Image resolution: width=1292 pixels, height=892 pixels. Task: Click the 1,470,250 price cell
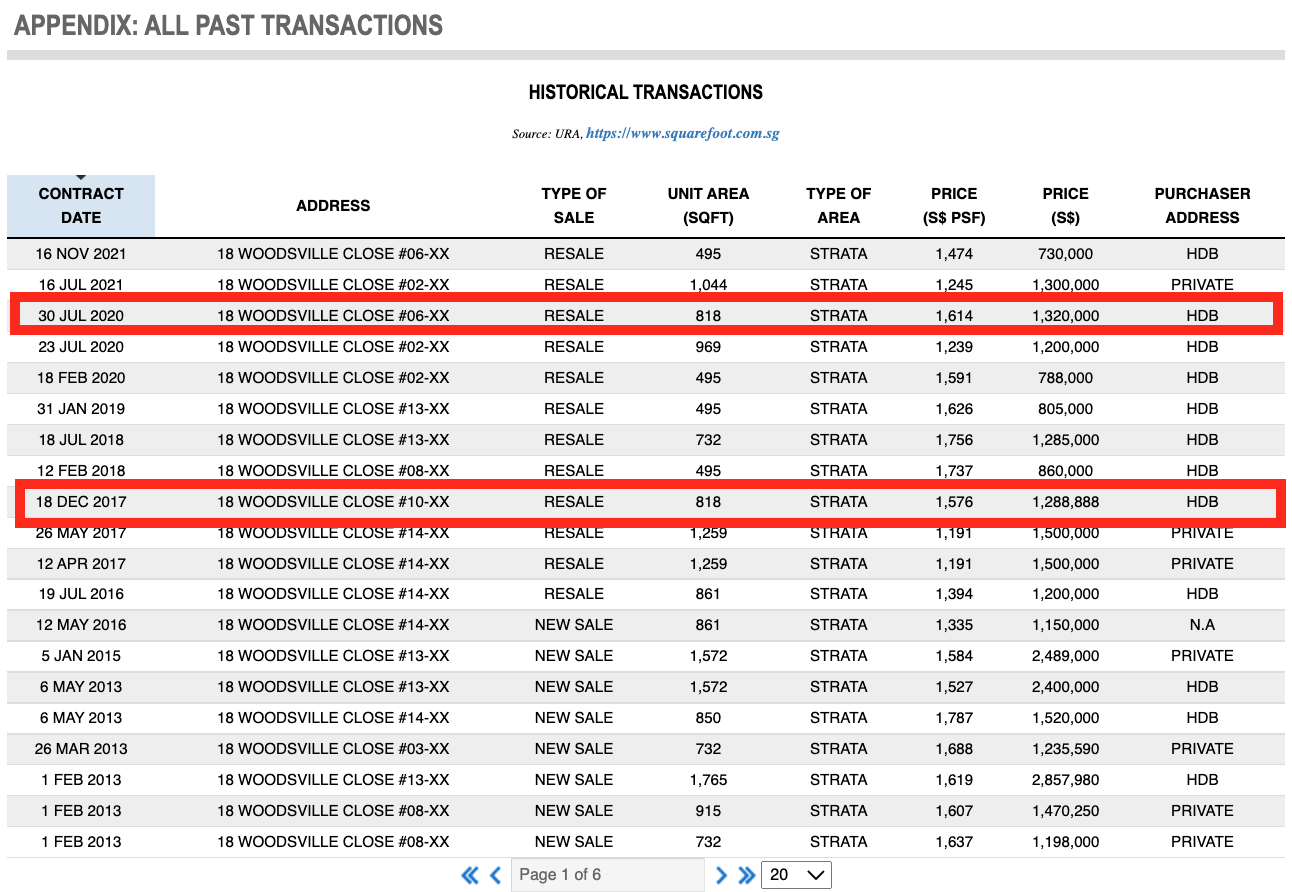(x=1065, y=811)
